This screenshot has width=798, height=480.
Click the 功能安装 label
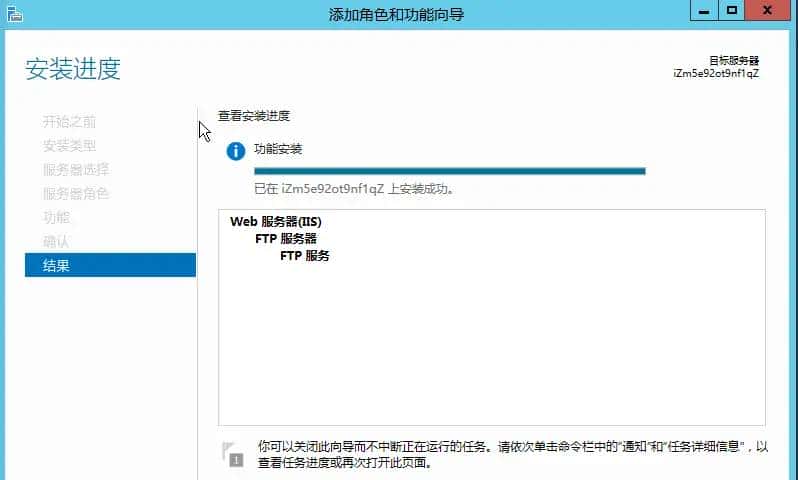point(278,149)
